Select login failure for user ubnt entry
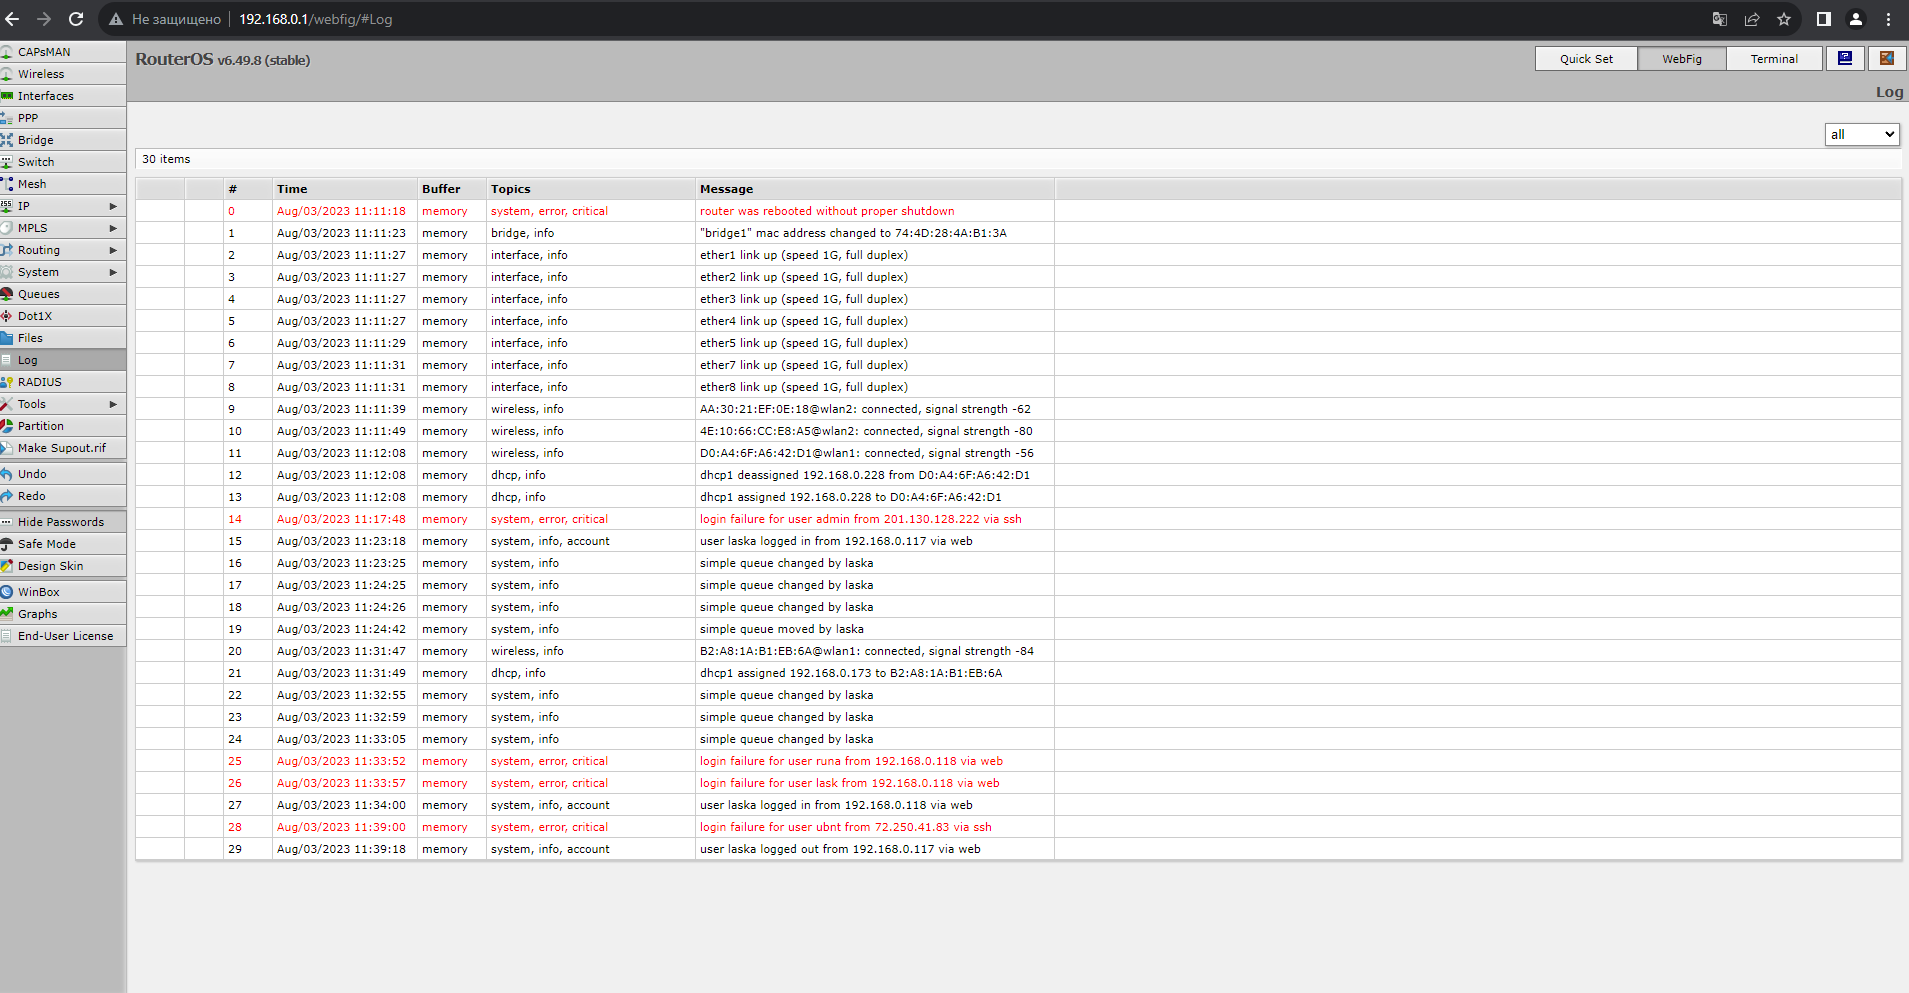 tap(846, 827)
